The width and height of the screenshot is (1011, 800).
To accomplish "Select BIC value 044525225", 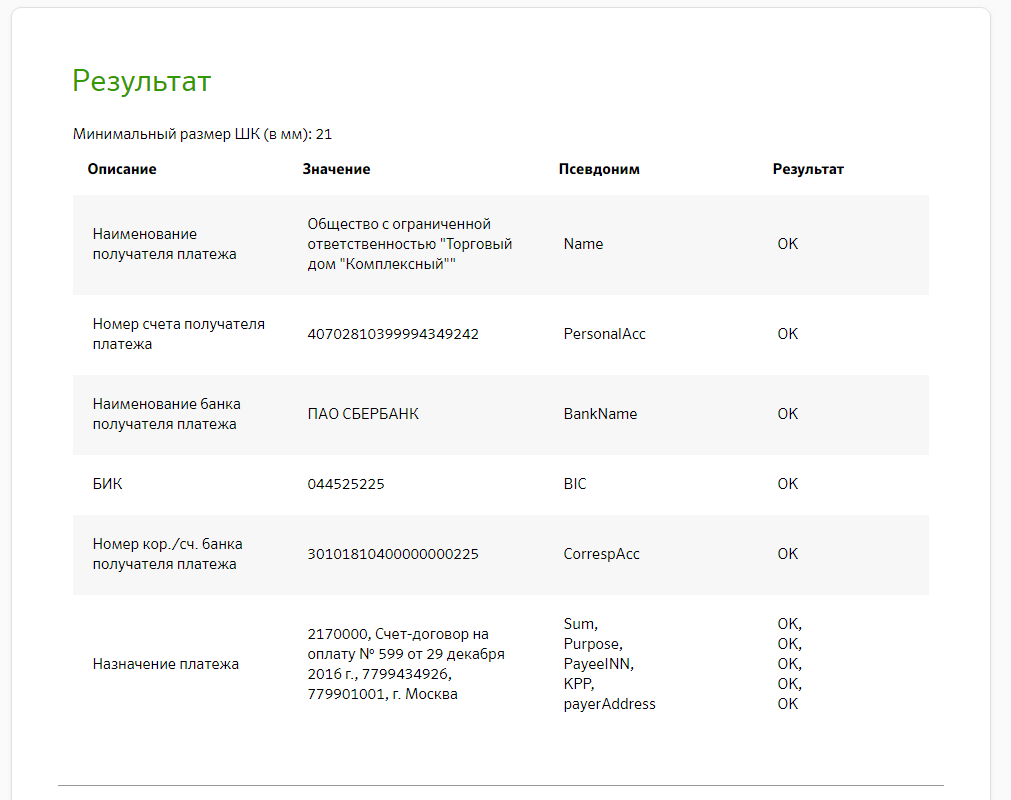I will 346,484.
